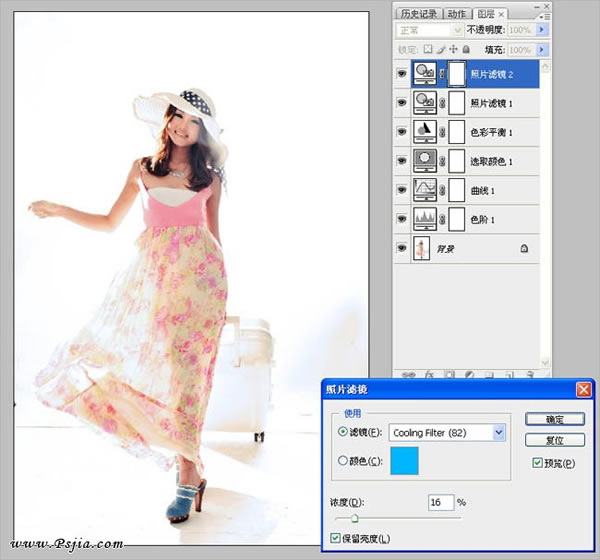Click the Curves 1 adjustment icon
Image resolution: width=600 pixels, height=560 pixels.
coord(425,190)
